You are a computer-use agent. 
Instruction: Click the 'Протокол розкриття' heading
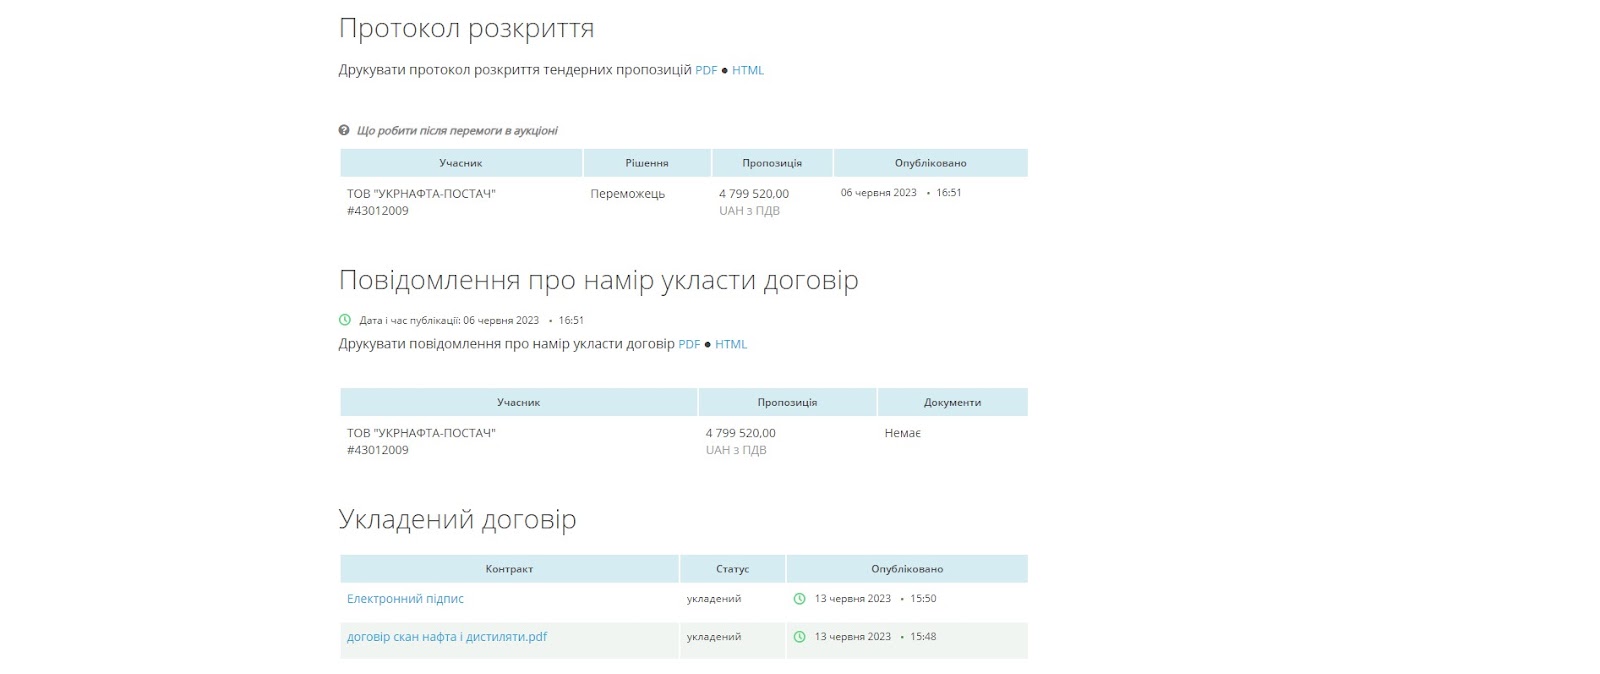pos(467,29)
